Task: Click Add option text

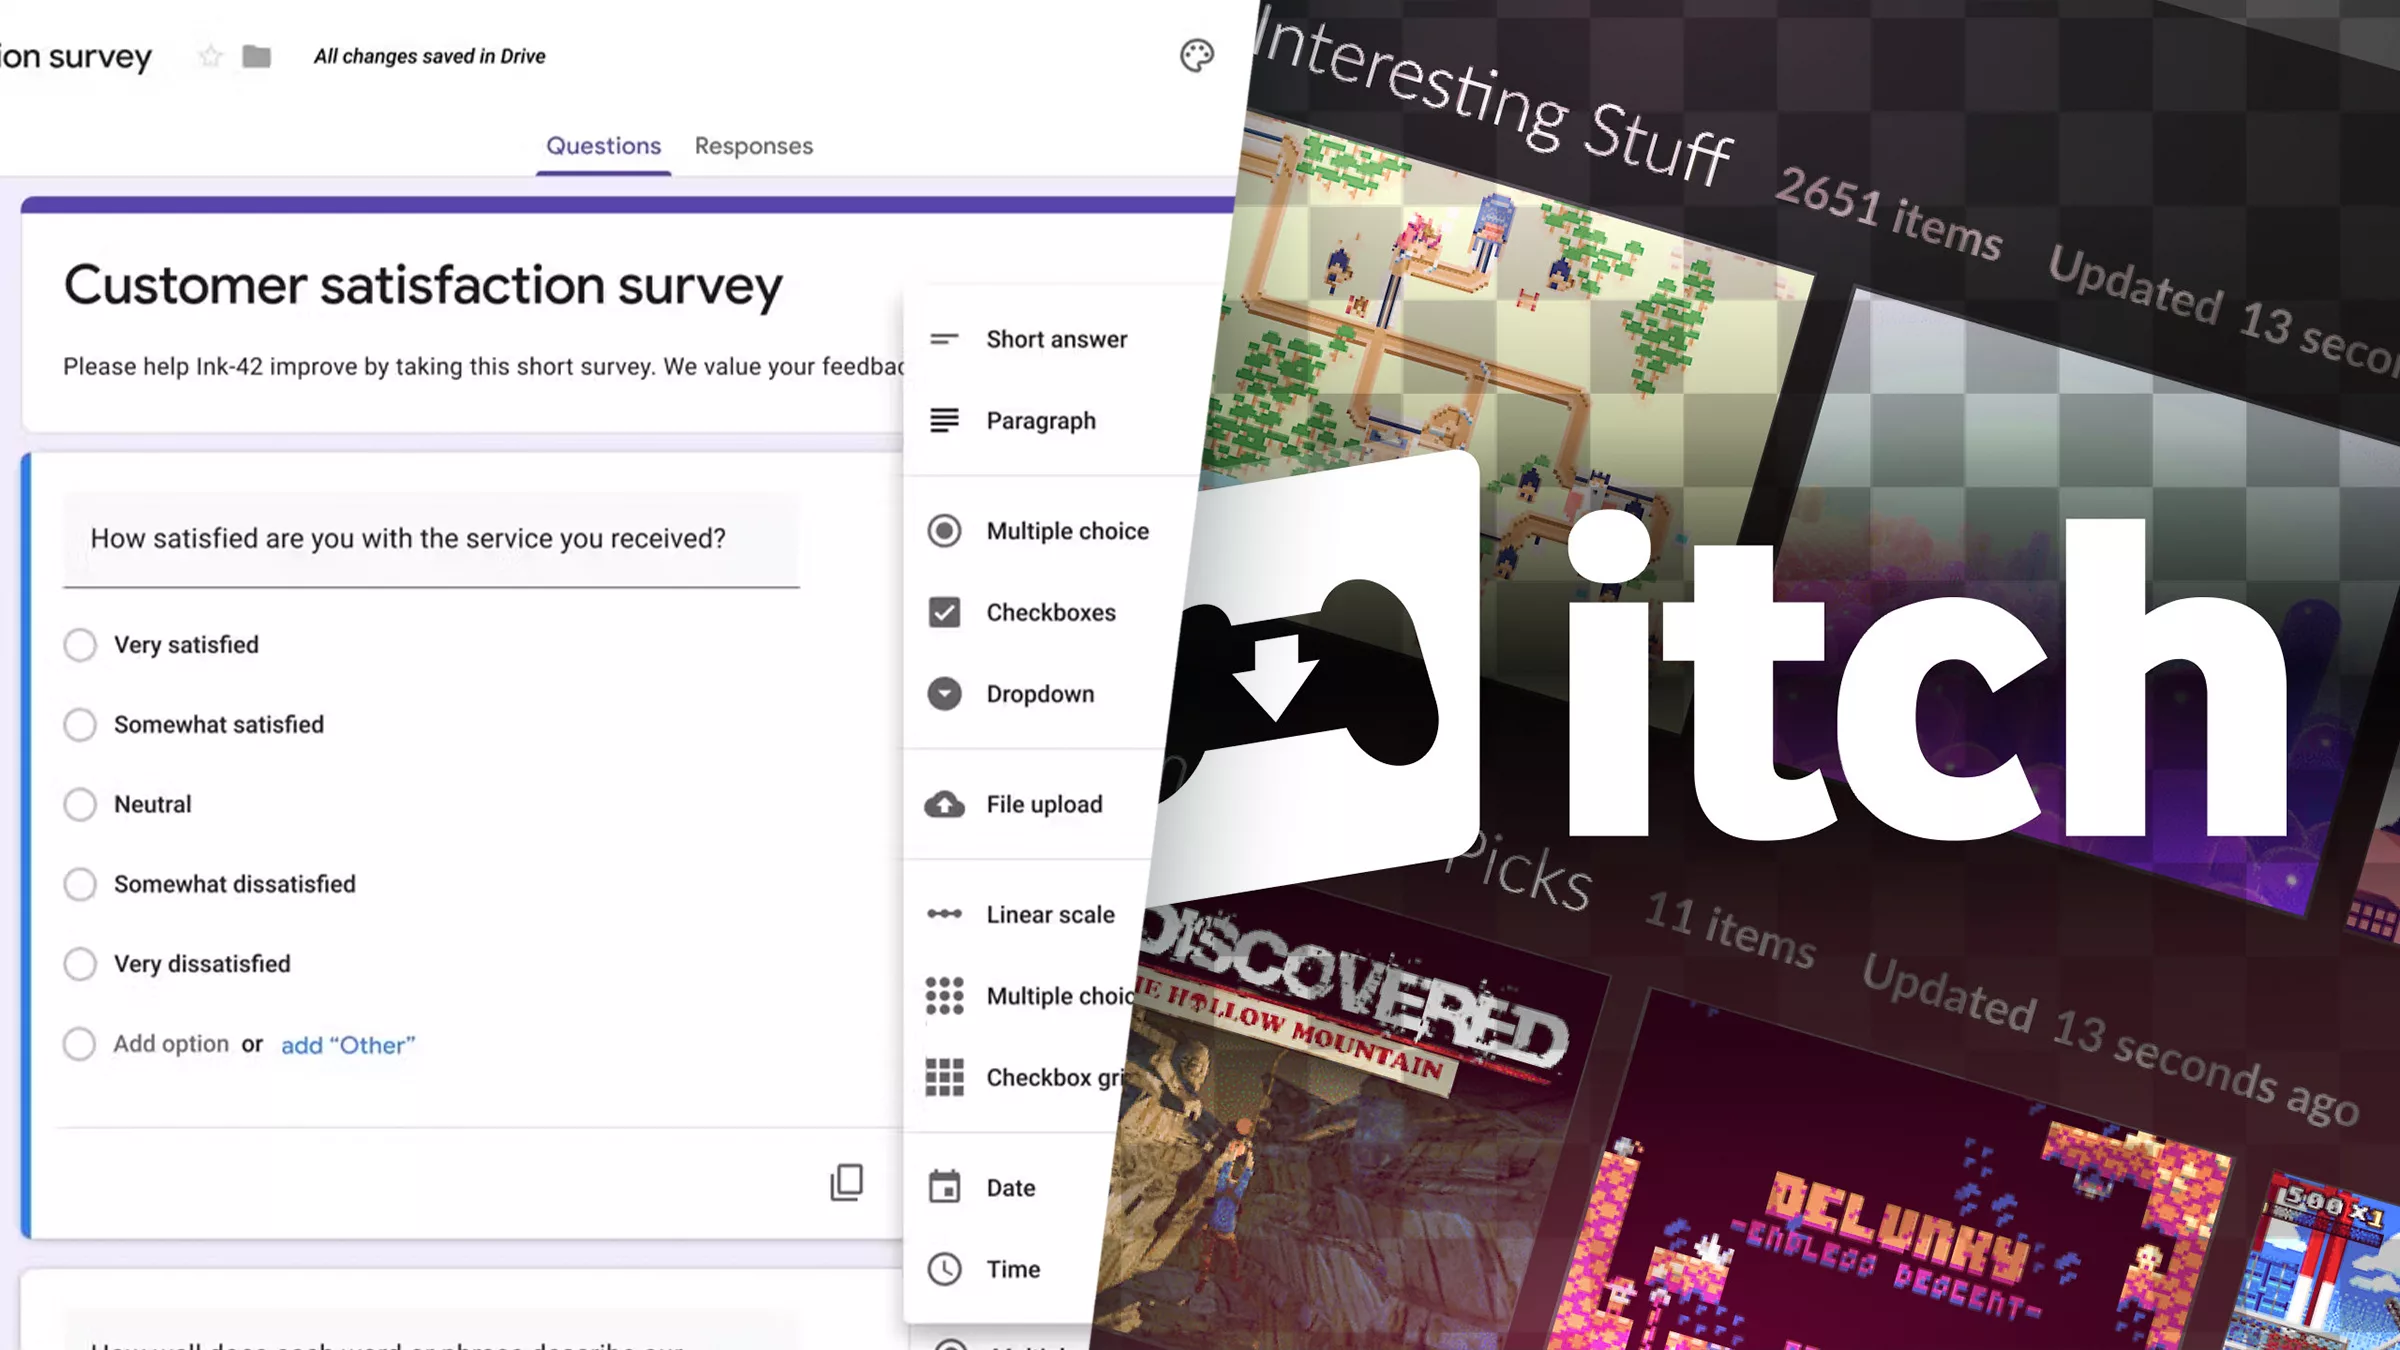Action: [171, 1044]
